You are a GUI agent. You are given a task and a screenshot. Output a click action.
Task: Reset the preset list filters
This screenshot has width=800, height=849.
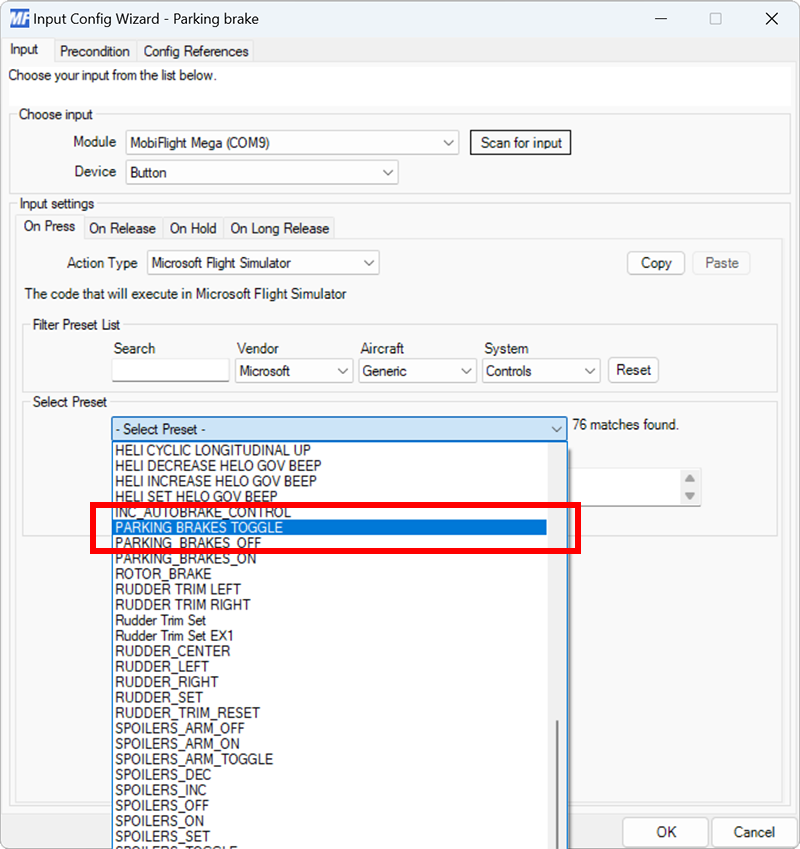(x=633, y=370)
